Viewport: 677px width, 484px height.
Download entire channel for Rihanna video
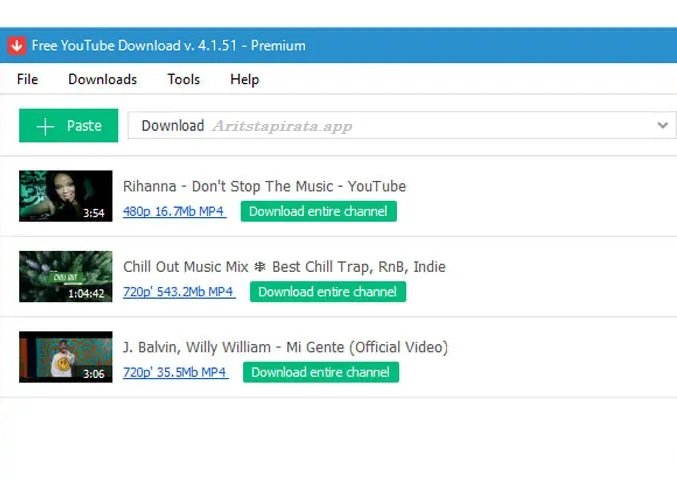(x=319, y=211)
